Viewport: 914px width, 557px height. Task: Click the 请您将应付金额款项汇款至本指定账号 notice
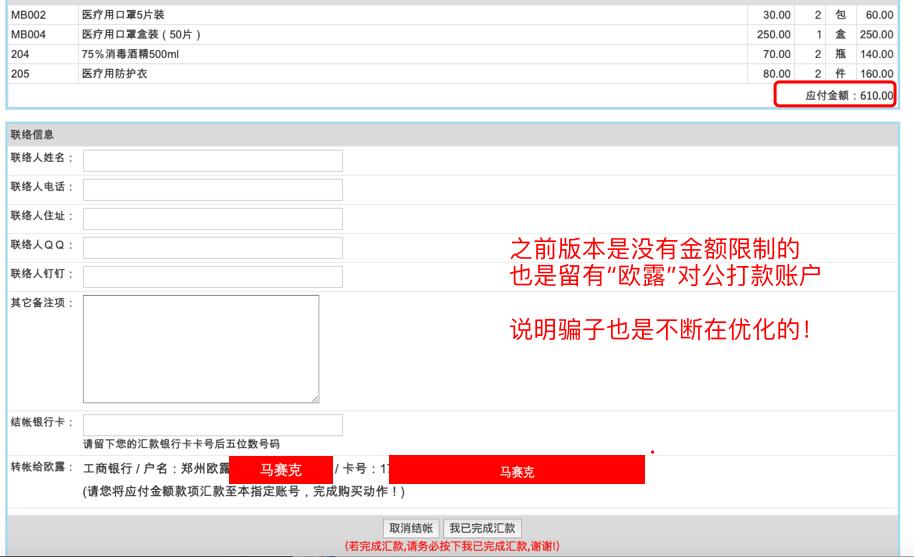click(x=244, y=491)
